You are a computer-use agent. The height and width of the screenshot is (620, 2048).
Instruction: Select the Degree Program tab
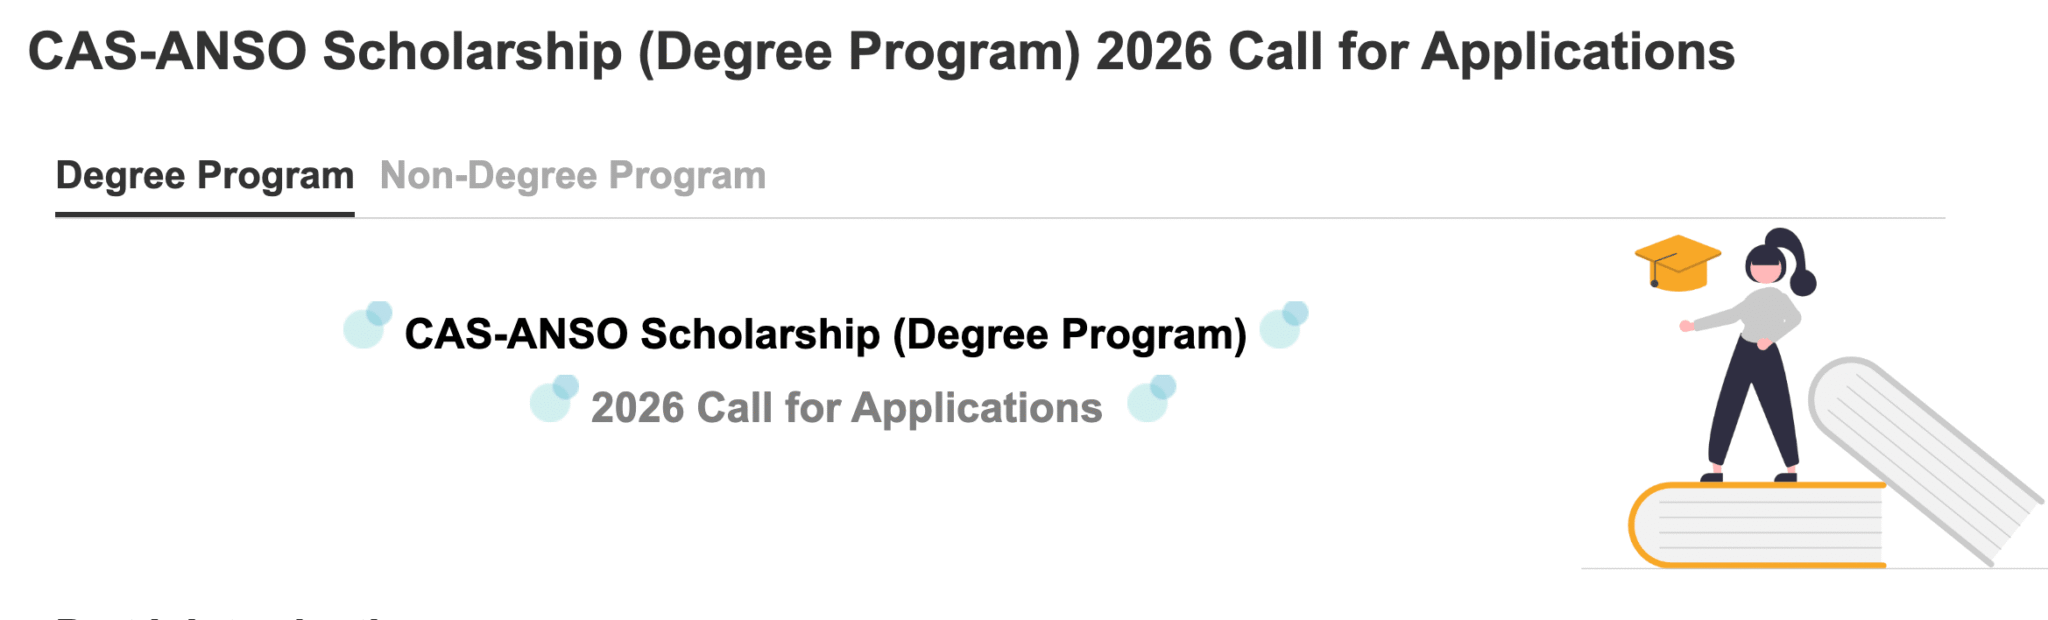204,175
